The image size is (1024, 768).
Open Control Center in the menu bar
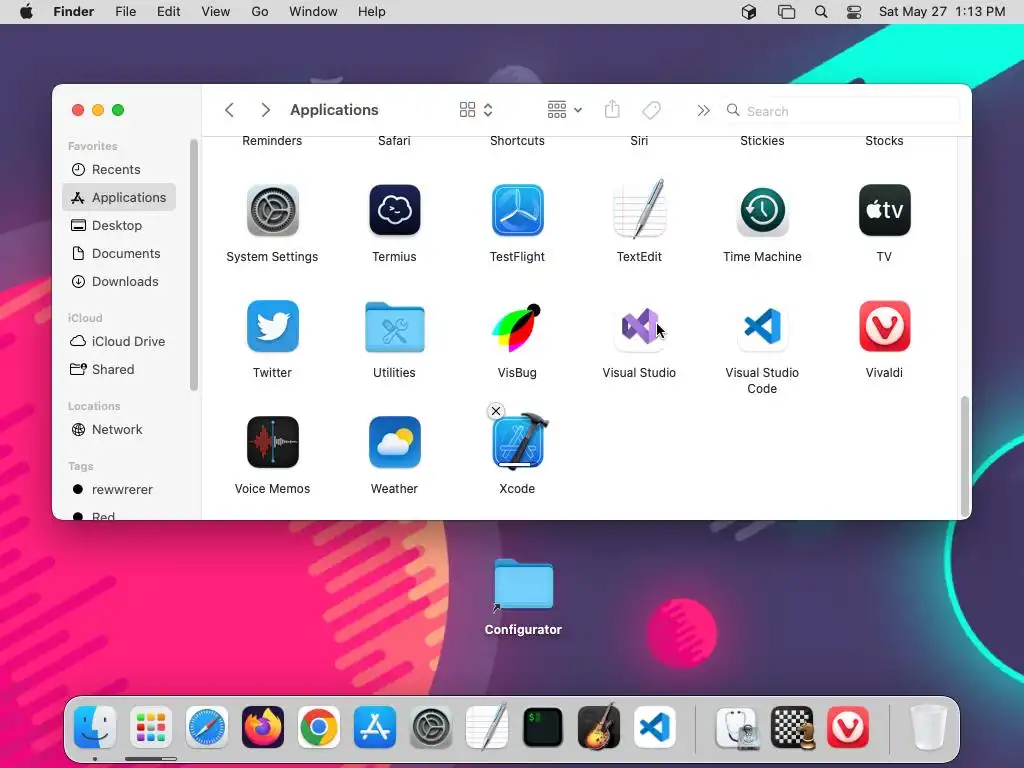[854, 12]
